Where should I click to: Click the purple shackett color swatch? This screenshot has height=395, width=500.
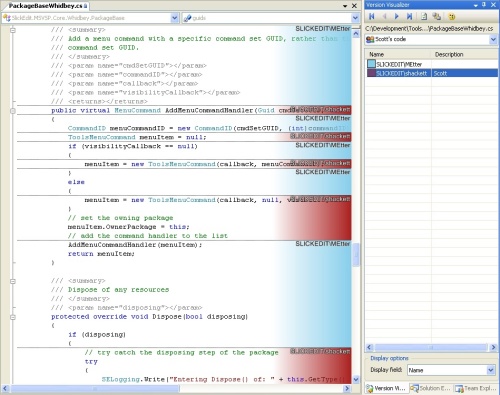[371, 73]
